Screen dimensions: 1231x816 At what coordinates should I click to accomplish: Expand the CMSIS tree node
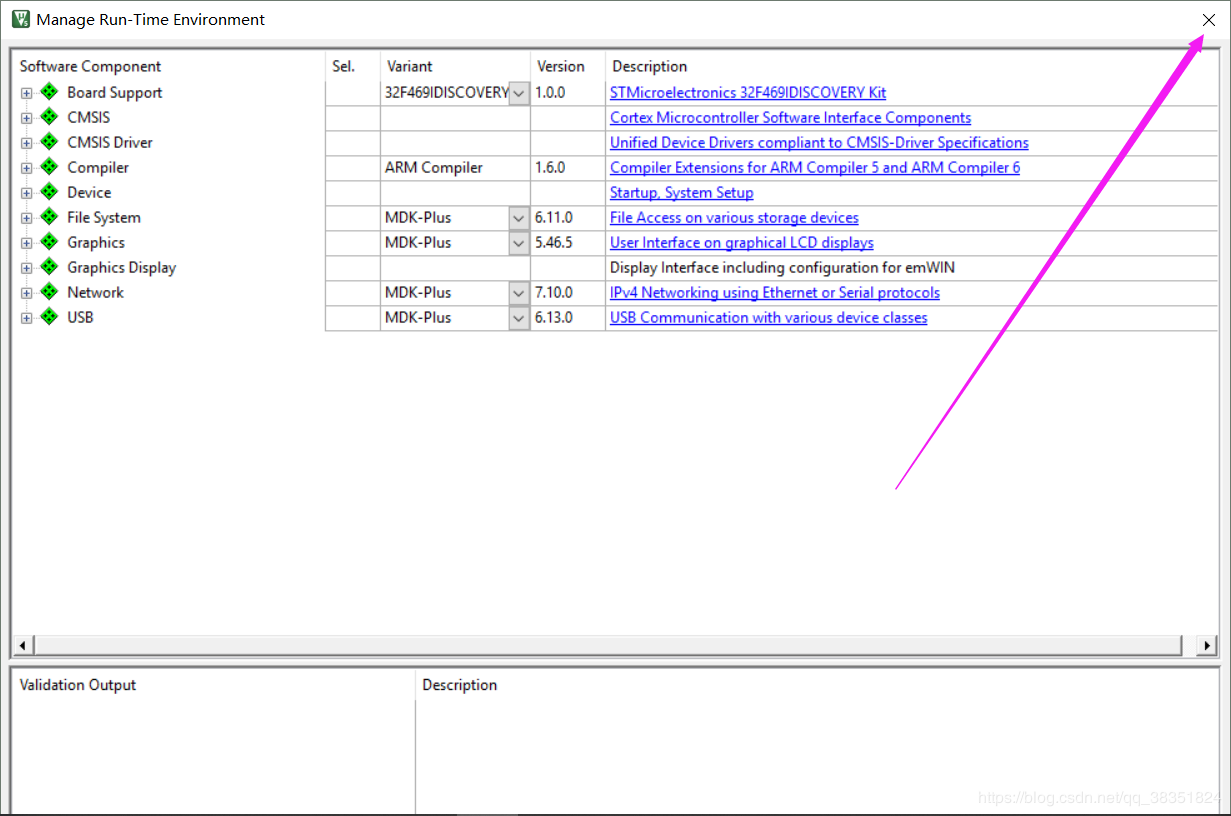[x=26, y=118]
